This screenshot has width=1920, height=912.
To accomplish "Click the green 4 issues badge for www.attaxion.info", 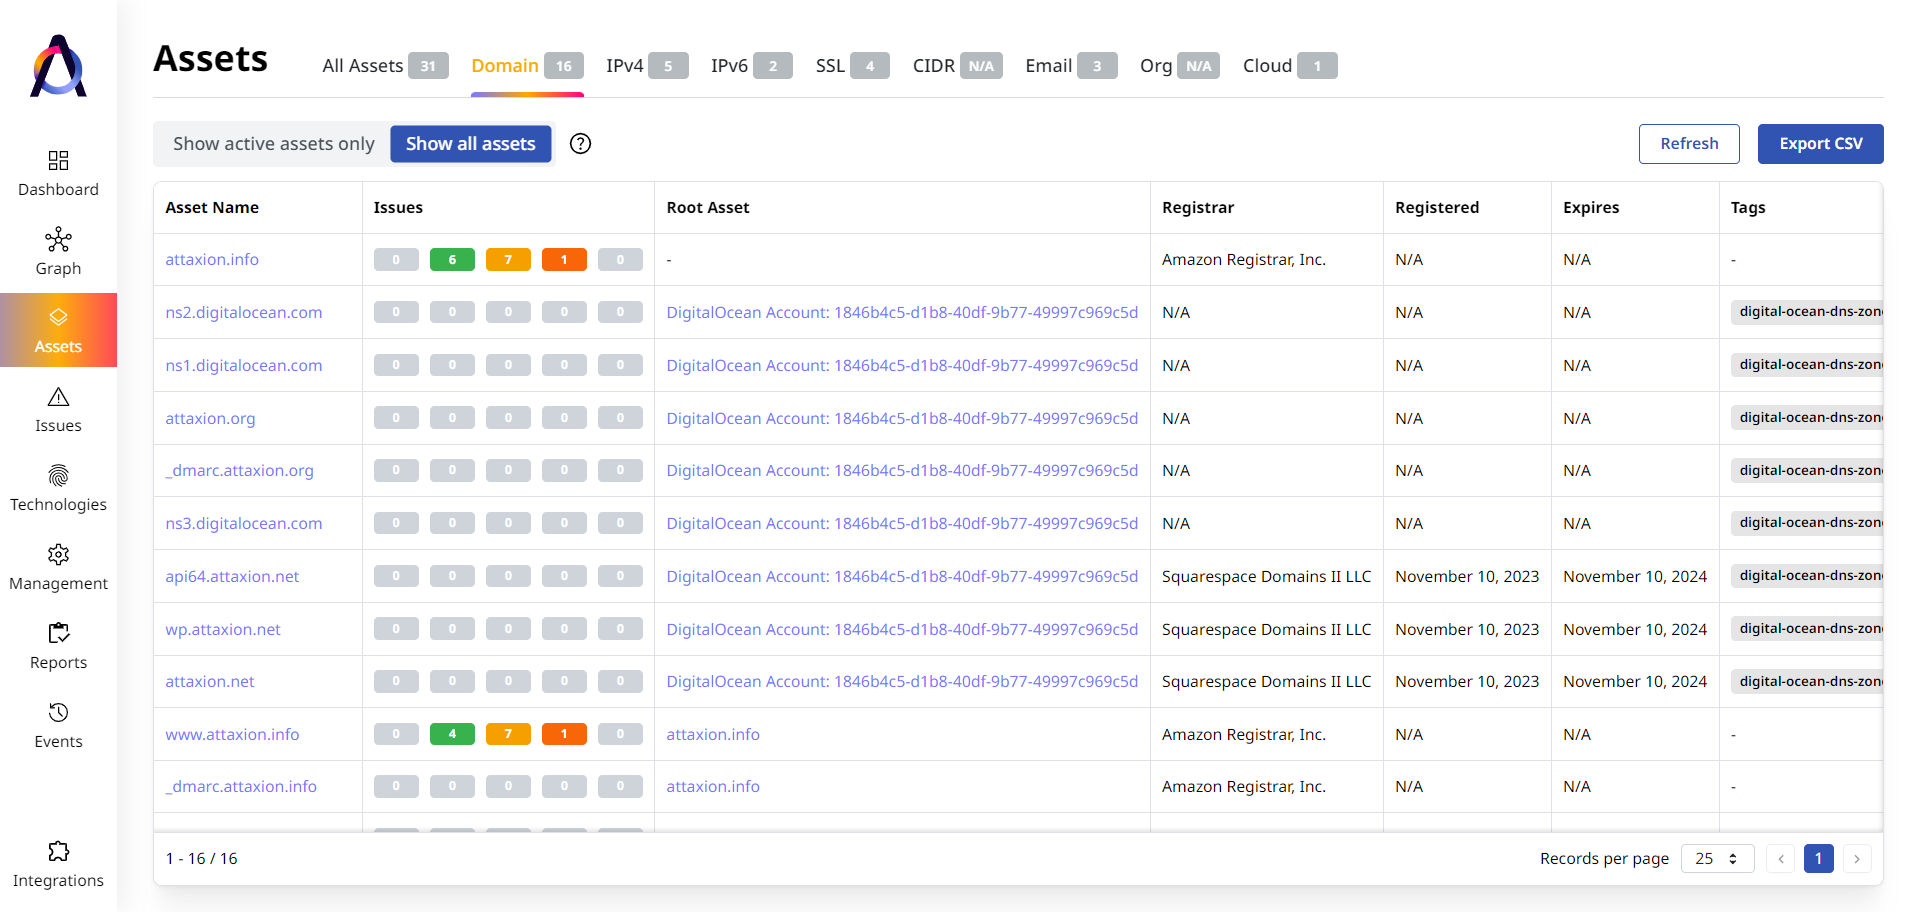I will tap(452, 735).
